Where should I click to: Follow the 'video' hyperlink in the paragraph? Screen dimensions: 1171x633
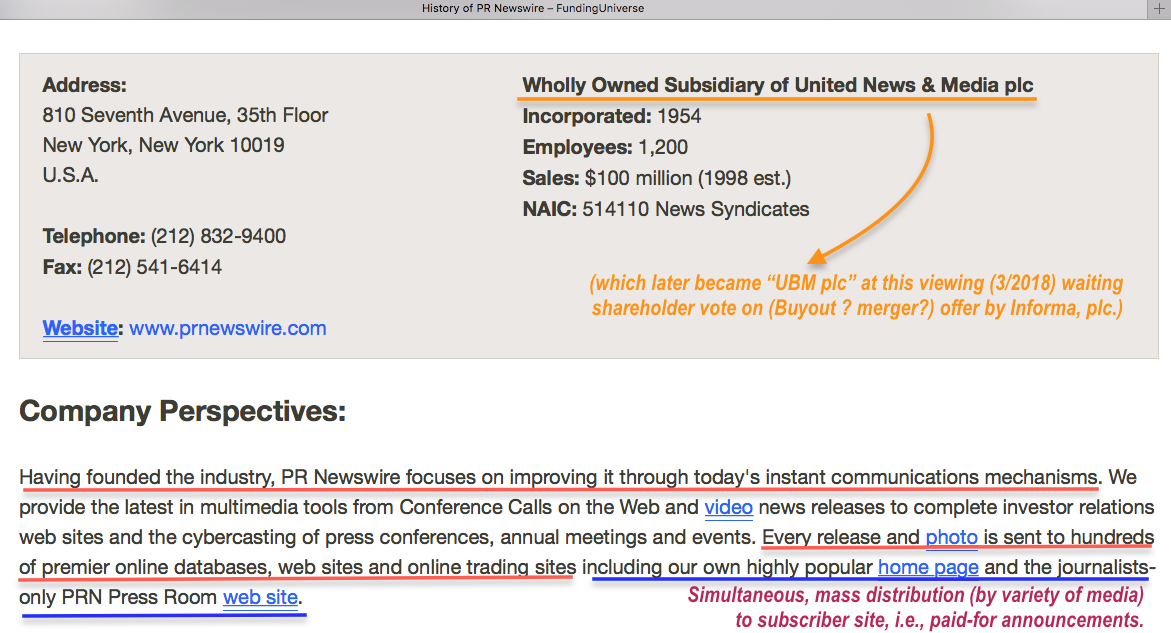[728, 507]
